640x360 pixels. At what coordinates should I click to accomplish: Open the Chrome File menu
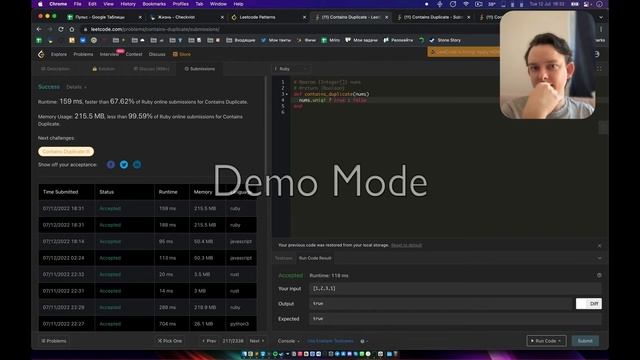pos(78,4)
